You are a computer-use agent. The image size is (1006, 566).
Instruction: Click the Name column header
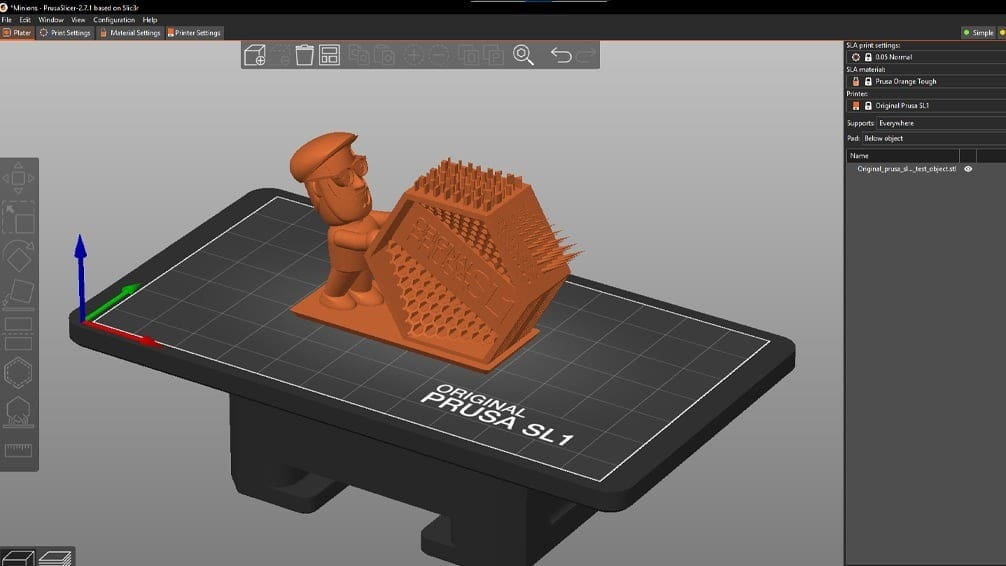pos(903,156)
